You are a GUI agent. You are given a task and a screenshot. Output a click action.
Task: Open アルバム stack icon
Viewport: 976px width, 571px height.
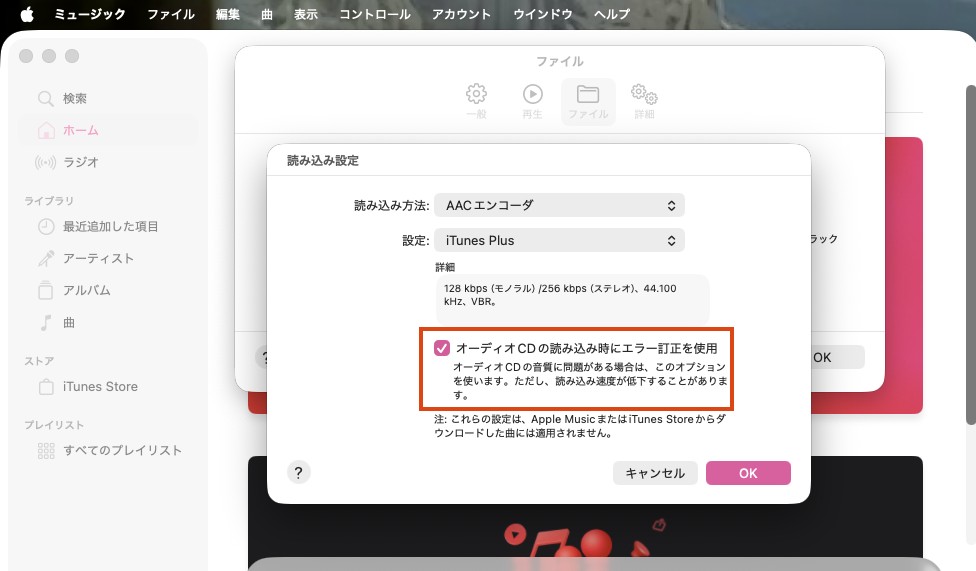(x=45, y=290)
